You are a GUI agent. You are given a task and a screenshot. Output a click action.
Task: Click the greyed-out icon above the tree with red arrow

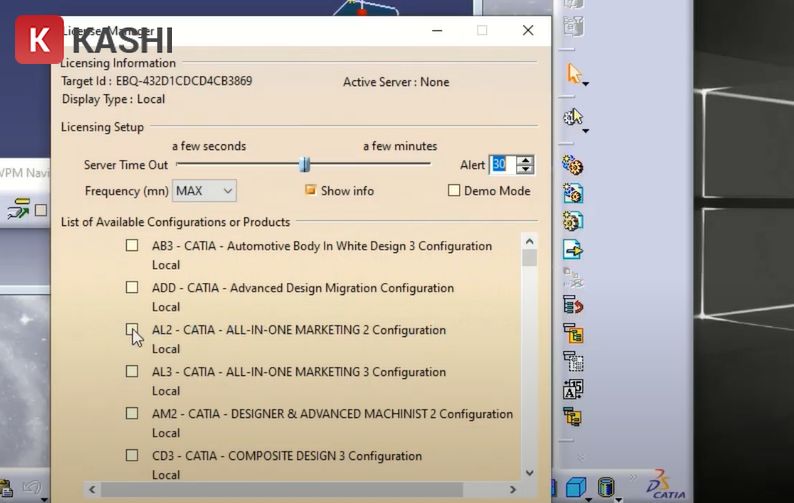pyautogui.click(x=573, y=277)
